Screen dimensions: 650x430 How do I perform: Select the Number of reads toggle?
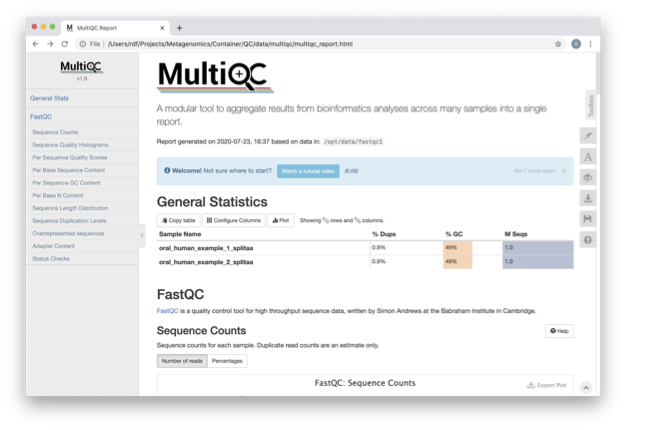pos(182,361)
